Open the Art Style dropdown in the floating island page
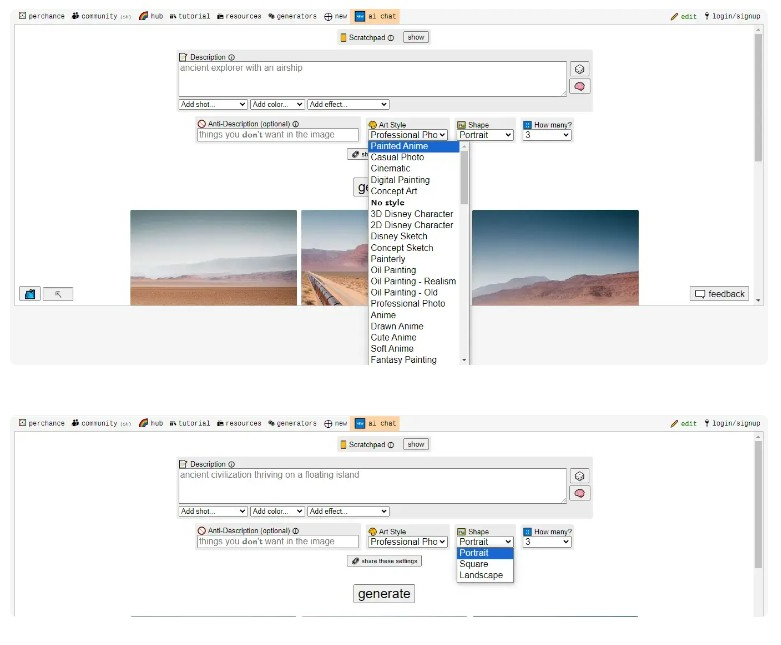The width and height of the screenshot is (781, 645). (x=408, y=542)
